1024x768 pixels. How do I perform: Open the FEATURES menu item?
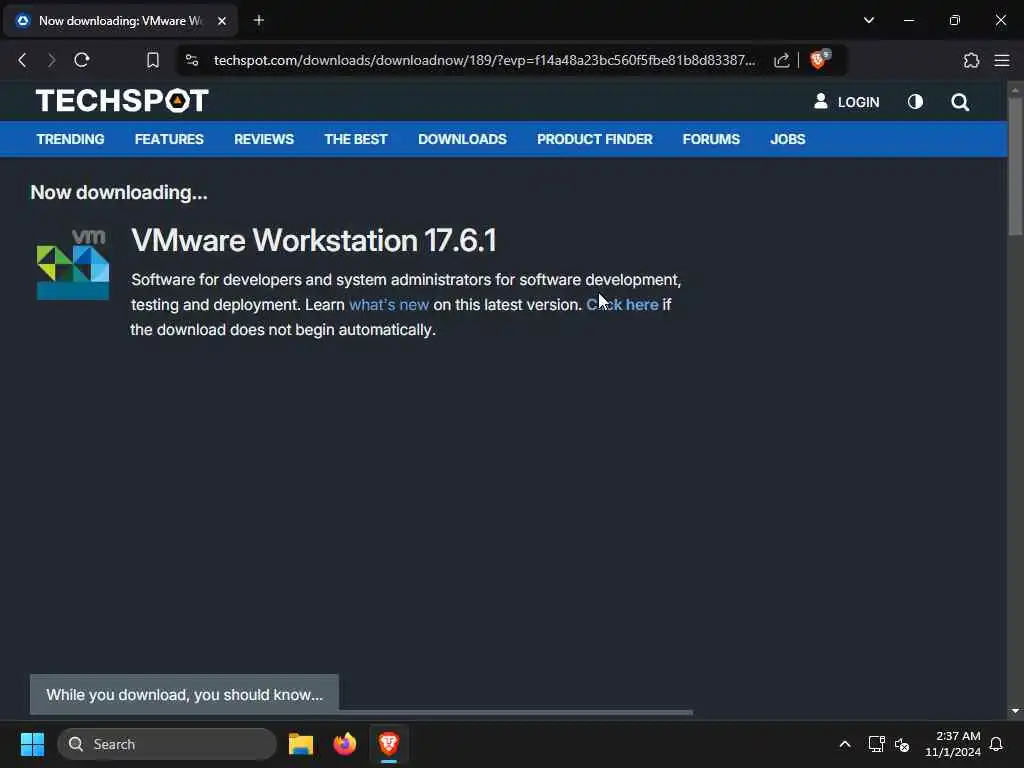[169, 139]
